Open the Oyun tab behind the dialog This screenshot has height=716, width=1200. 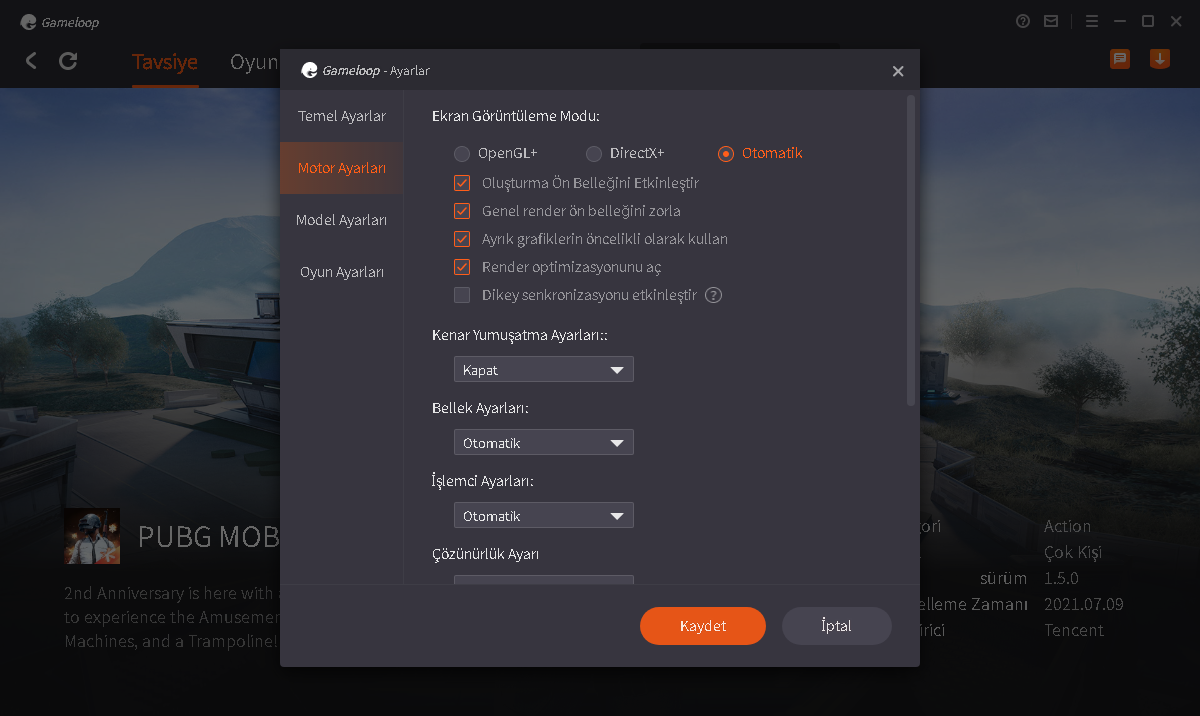[x=254, y=62]
